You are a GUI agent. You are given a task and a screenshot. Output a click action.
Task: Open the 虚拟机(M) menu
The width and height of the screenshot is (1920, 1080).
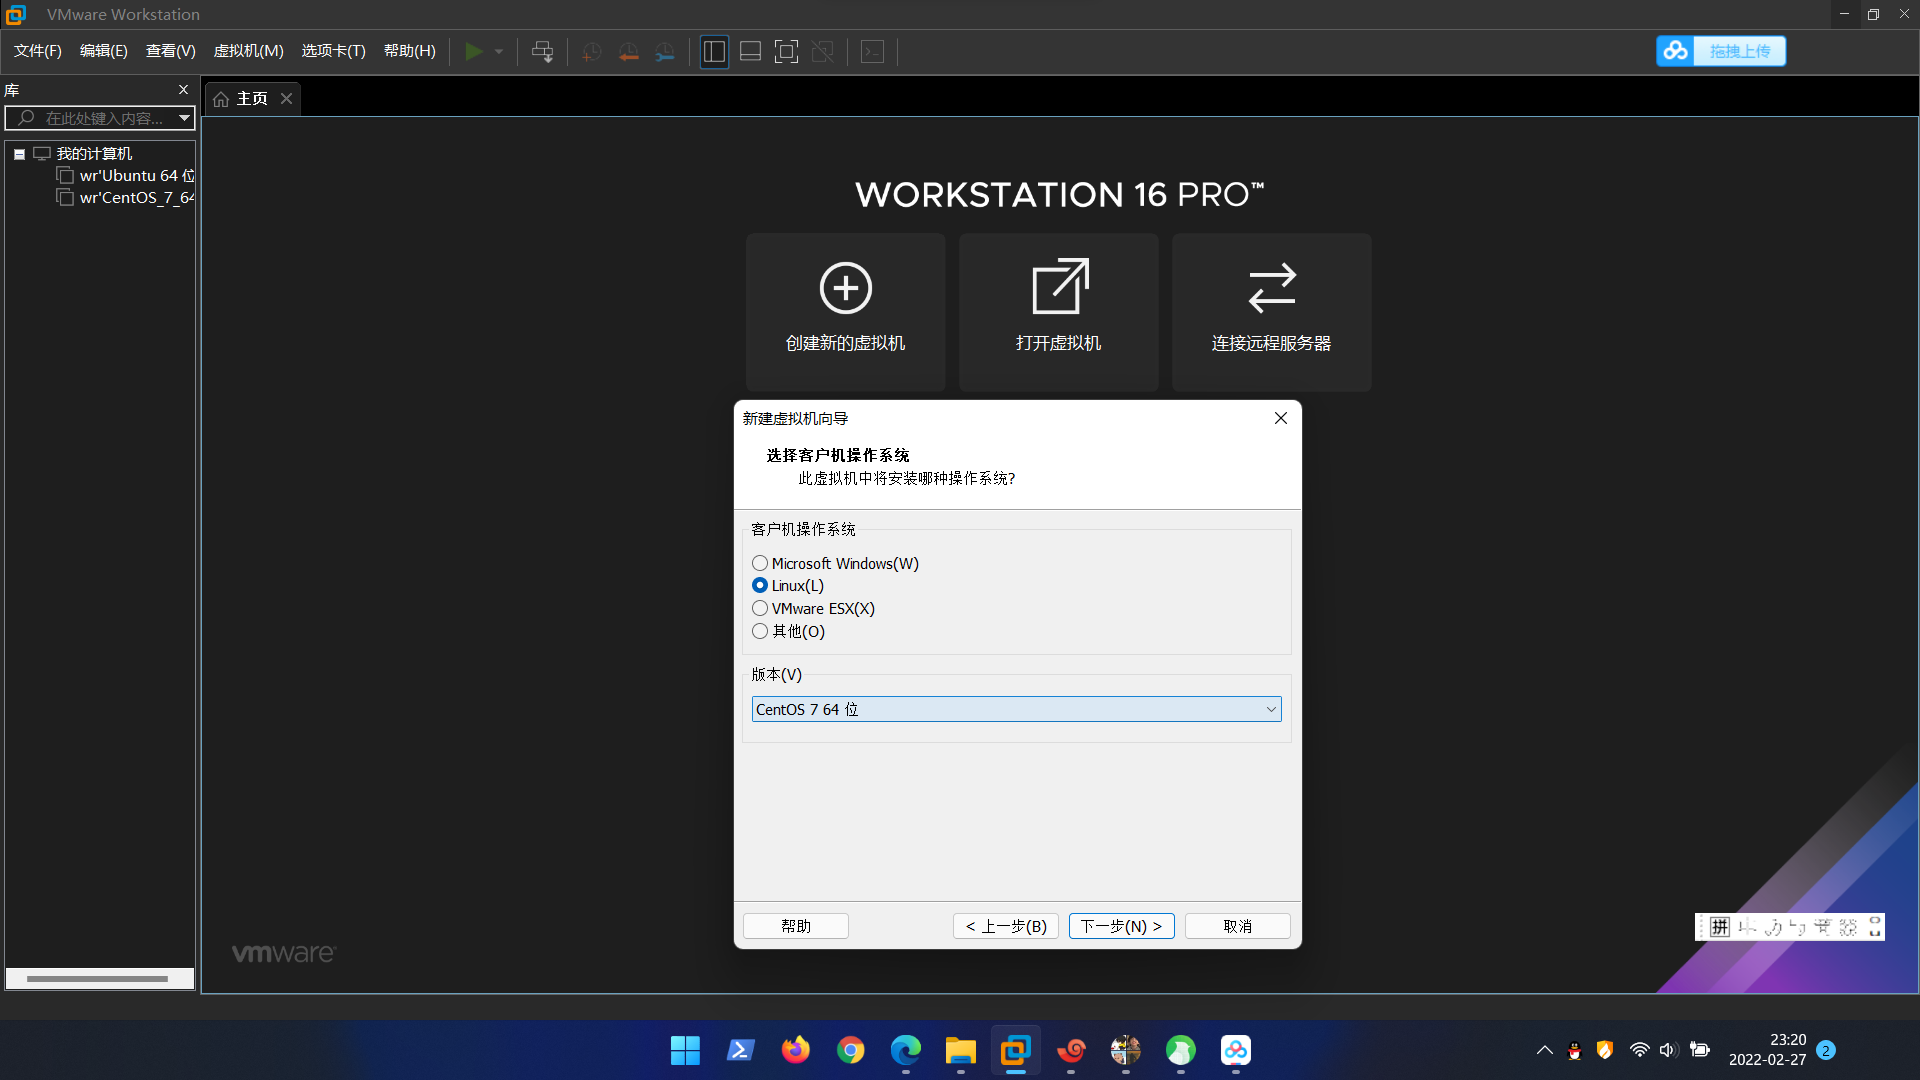(x=248, y=51)
